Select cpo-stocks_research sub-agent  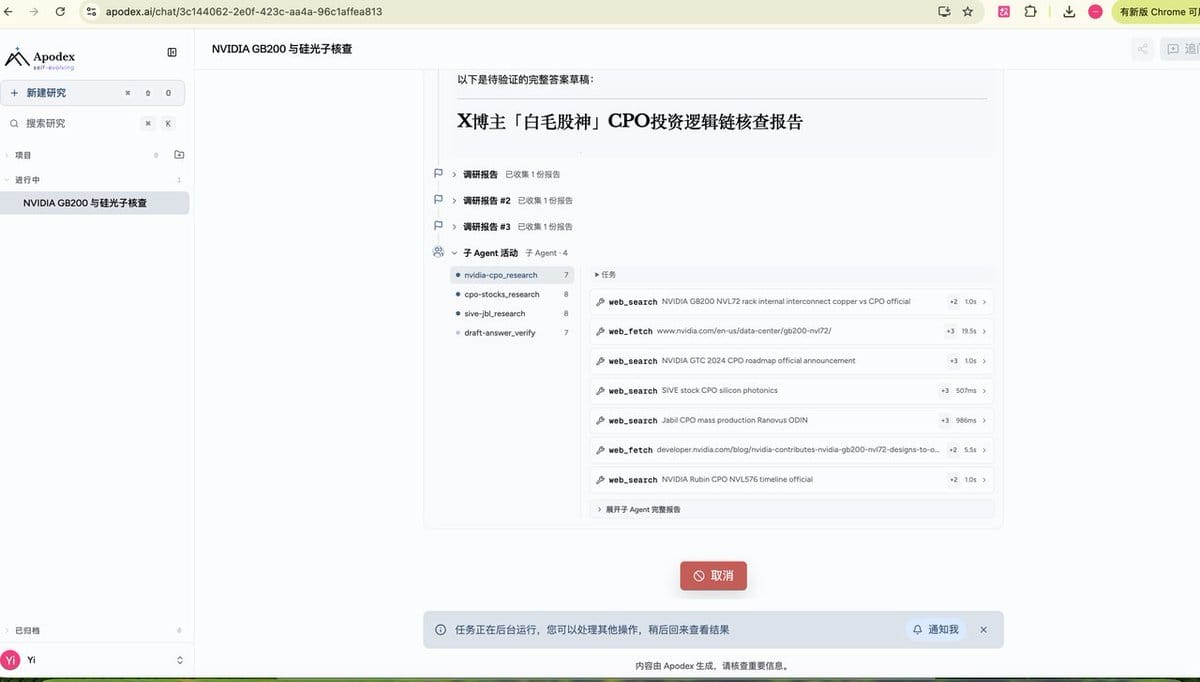pos(512,294)
